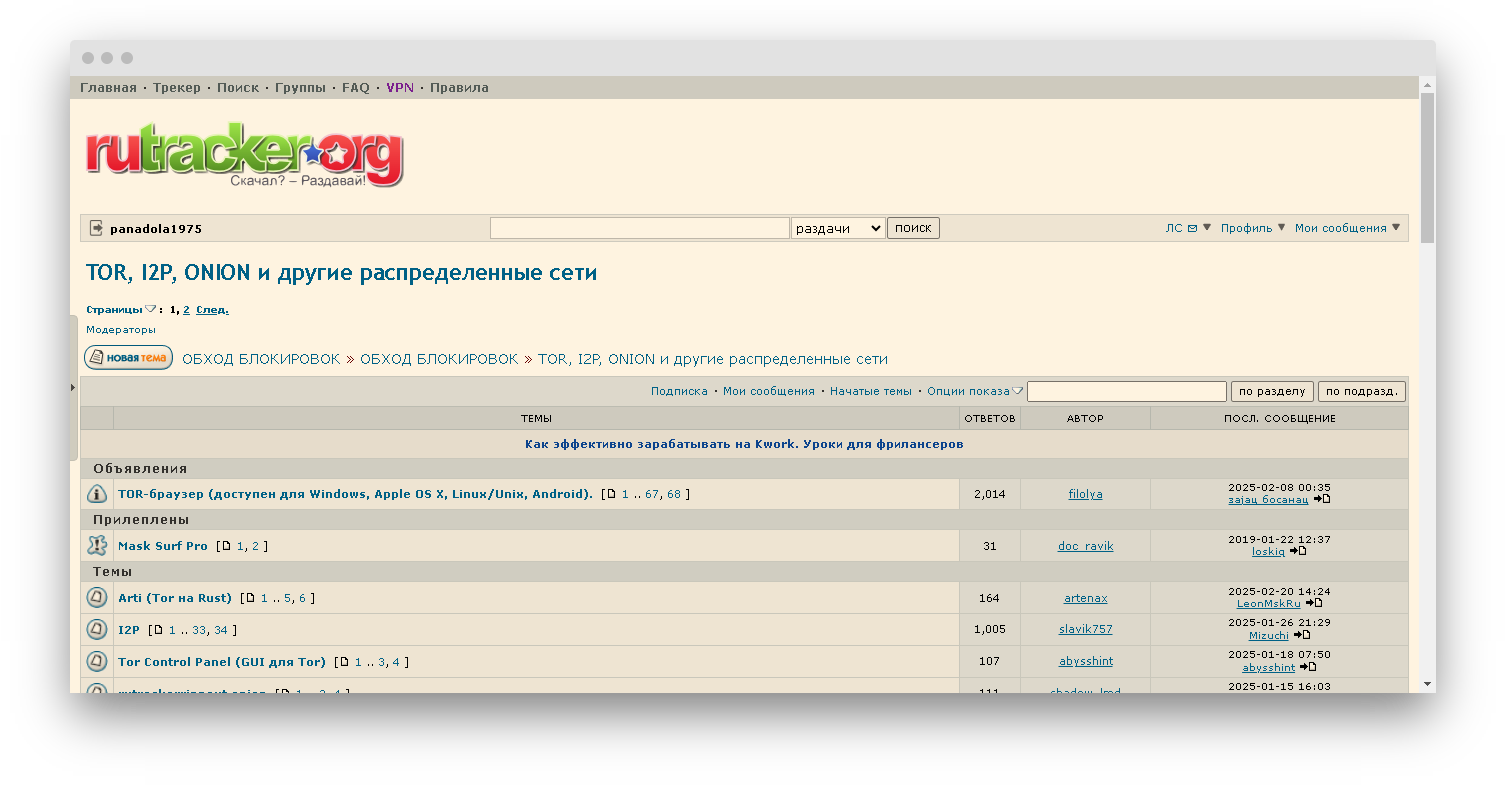
Task: Click the rutracker.org logo
Action: point(244,156)
